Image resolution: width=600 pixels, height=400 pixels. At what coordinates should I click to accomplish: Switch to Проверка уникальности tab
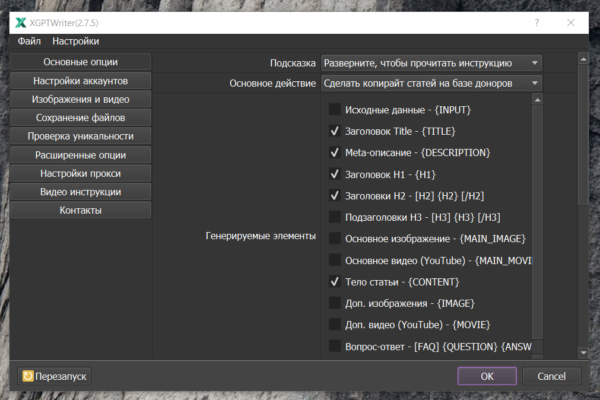click(80, 136)
